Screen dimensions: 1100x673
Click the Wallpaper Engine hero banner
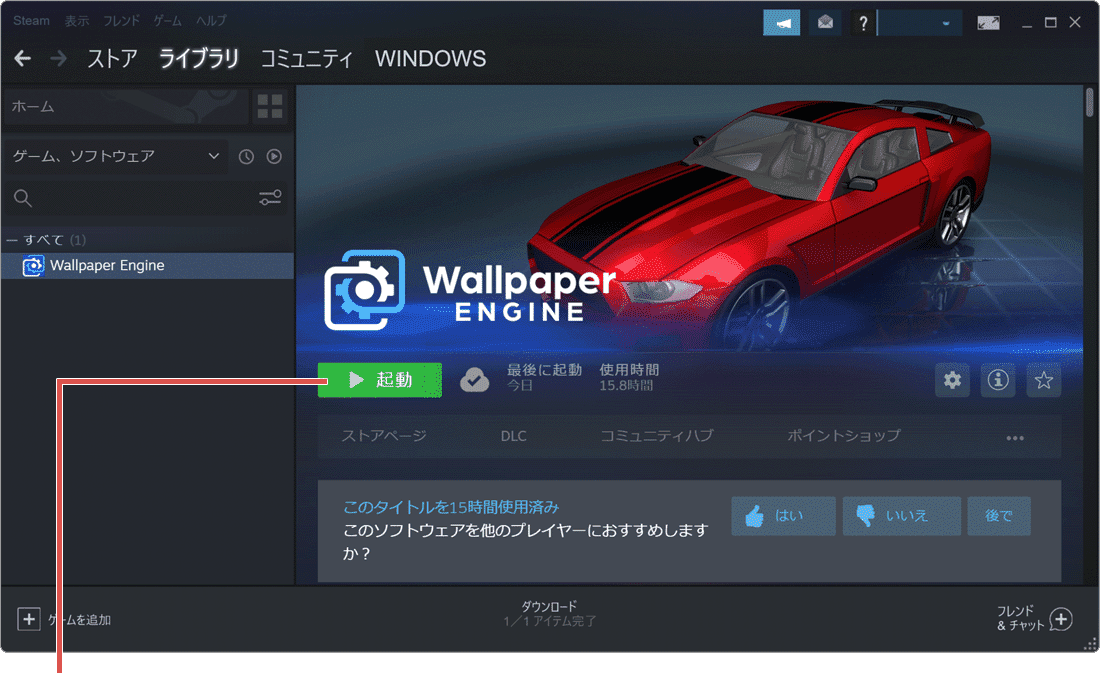690,218
